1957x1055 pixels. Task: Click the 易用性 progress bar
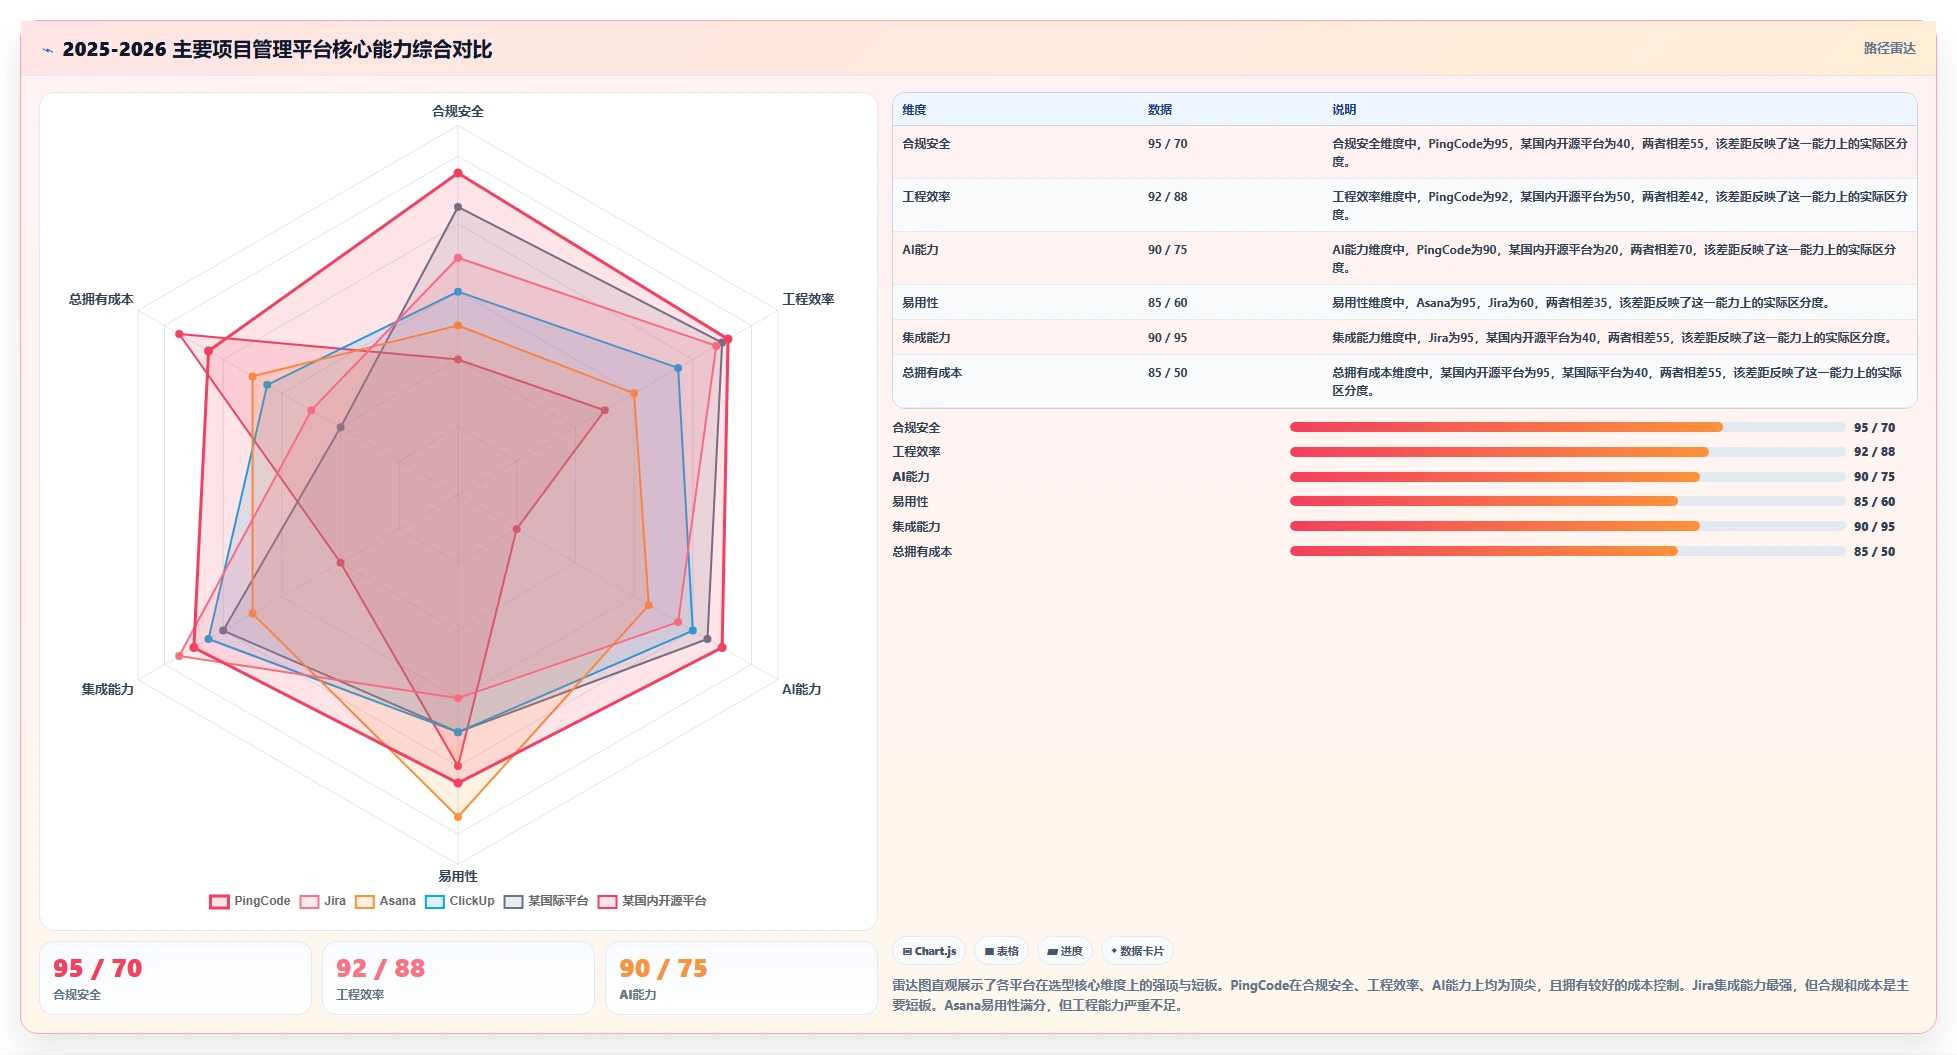[1567, 501]
